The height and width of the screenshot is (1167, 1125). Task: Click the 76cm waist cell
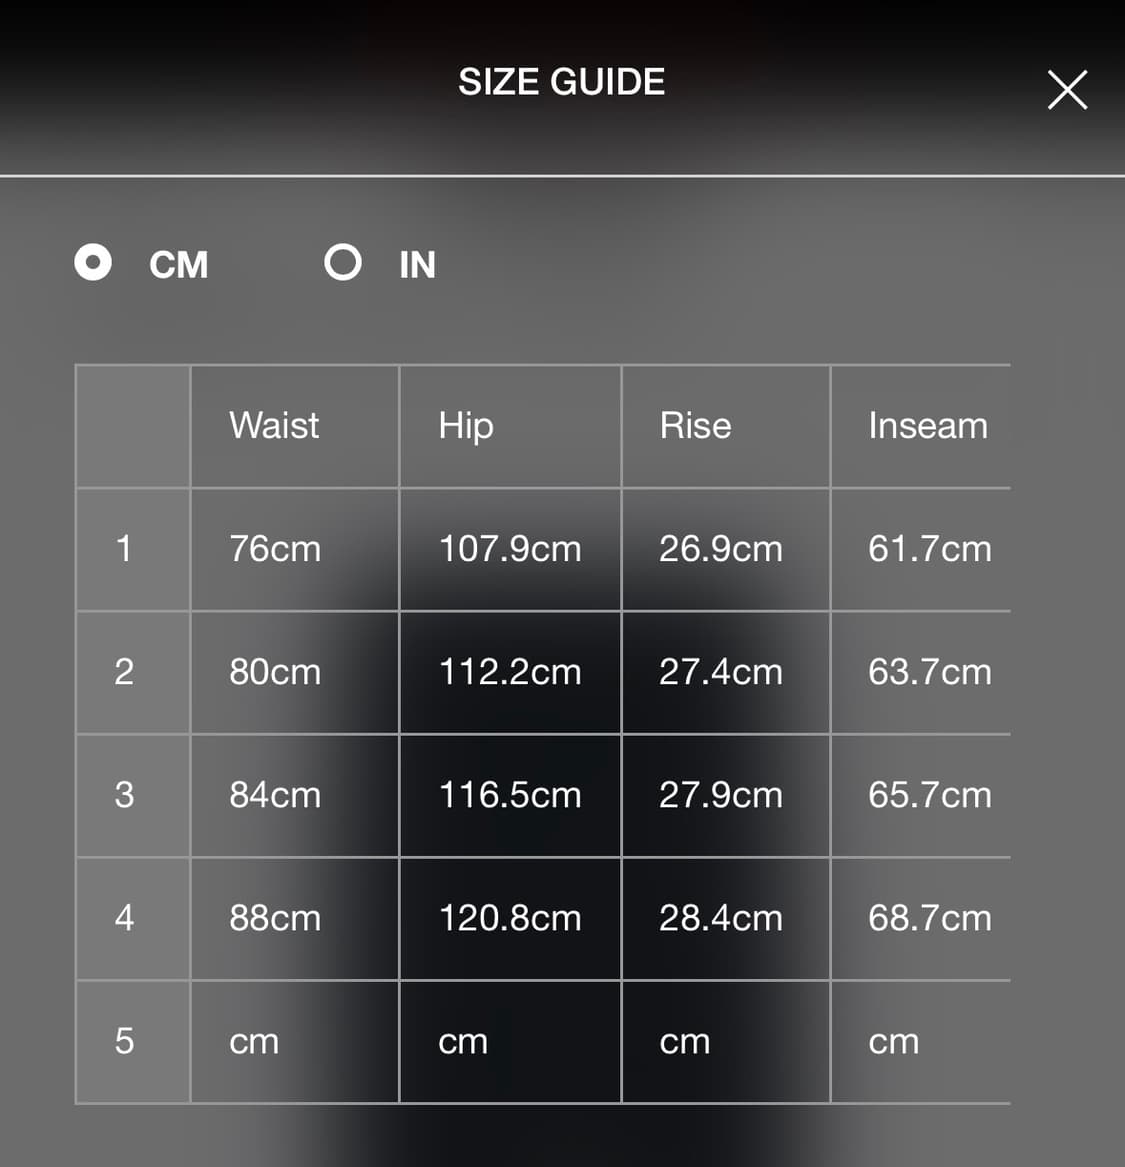[275, 549]
